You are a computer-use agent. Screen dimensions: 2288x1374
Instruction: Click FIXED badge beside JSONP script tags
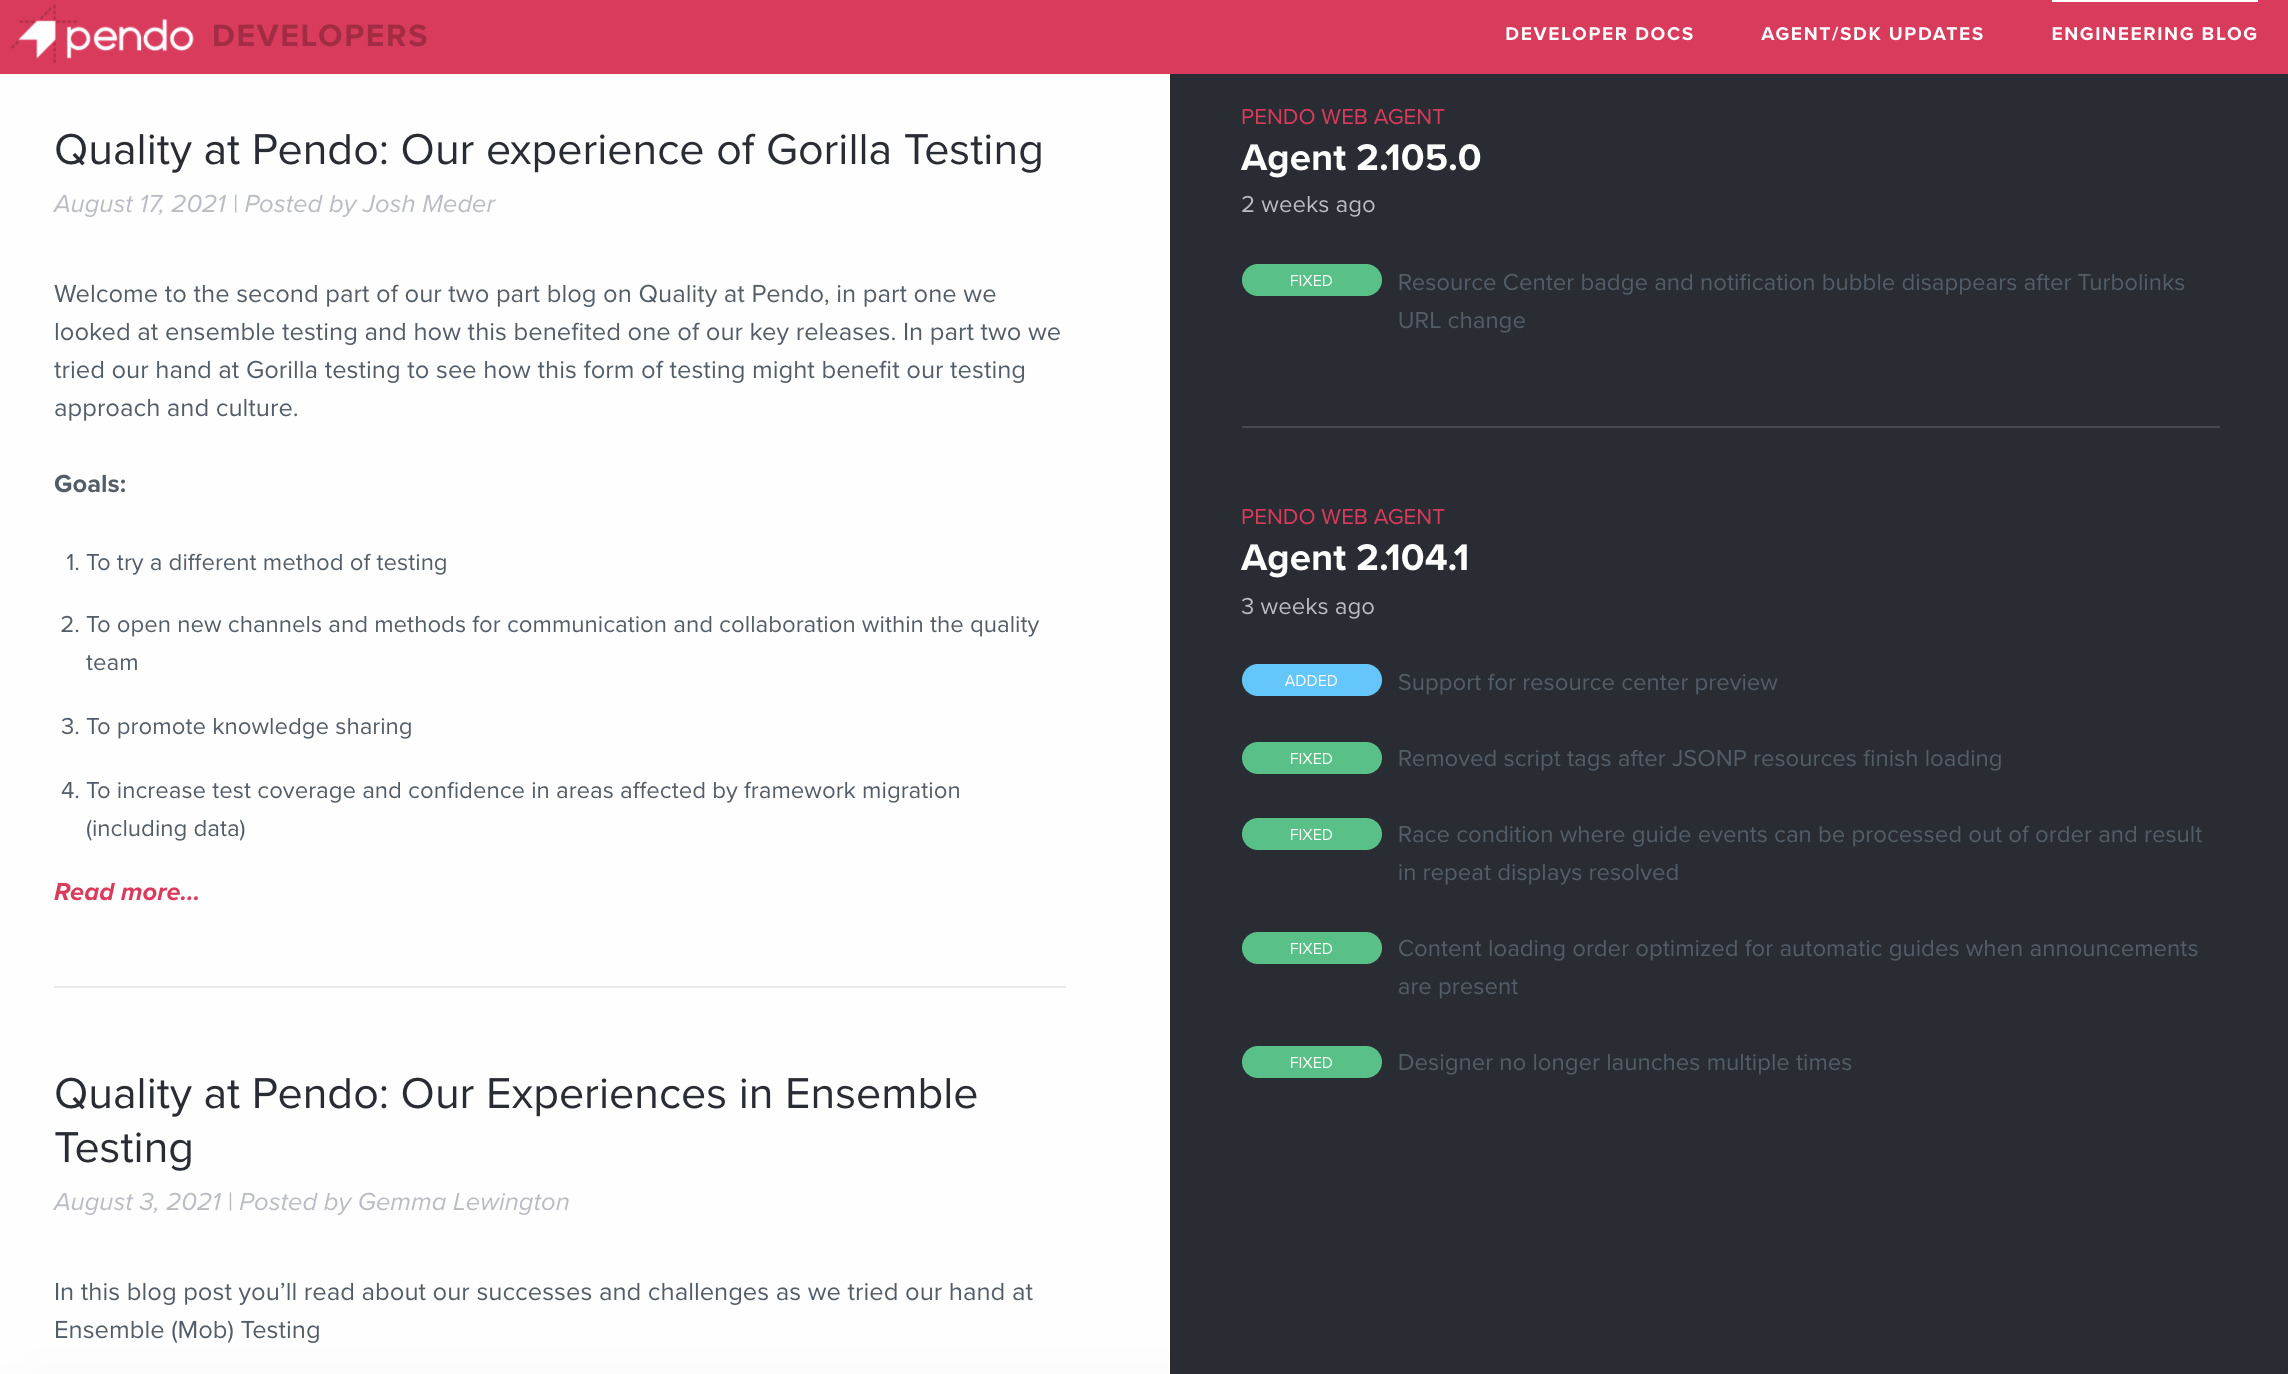click(x=1311, y=759)
